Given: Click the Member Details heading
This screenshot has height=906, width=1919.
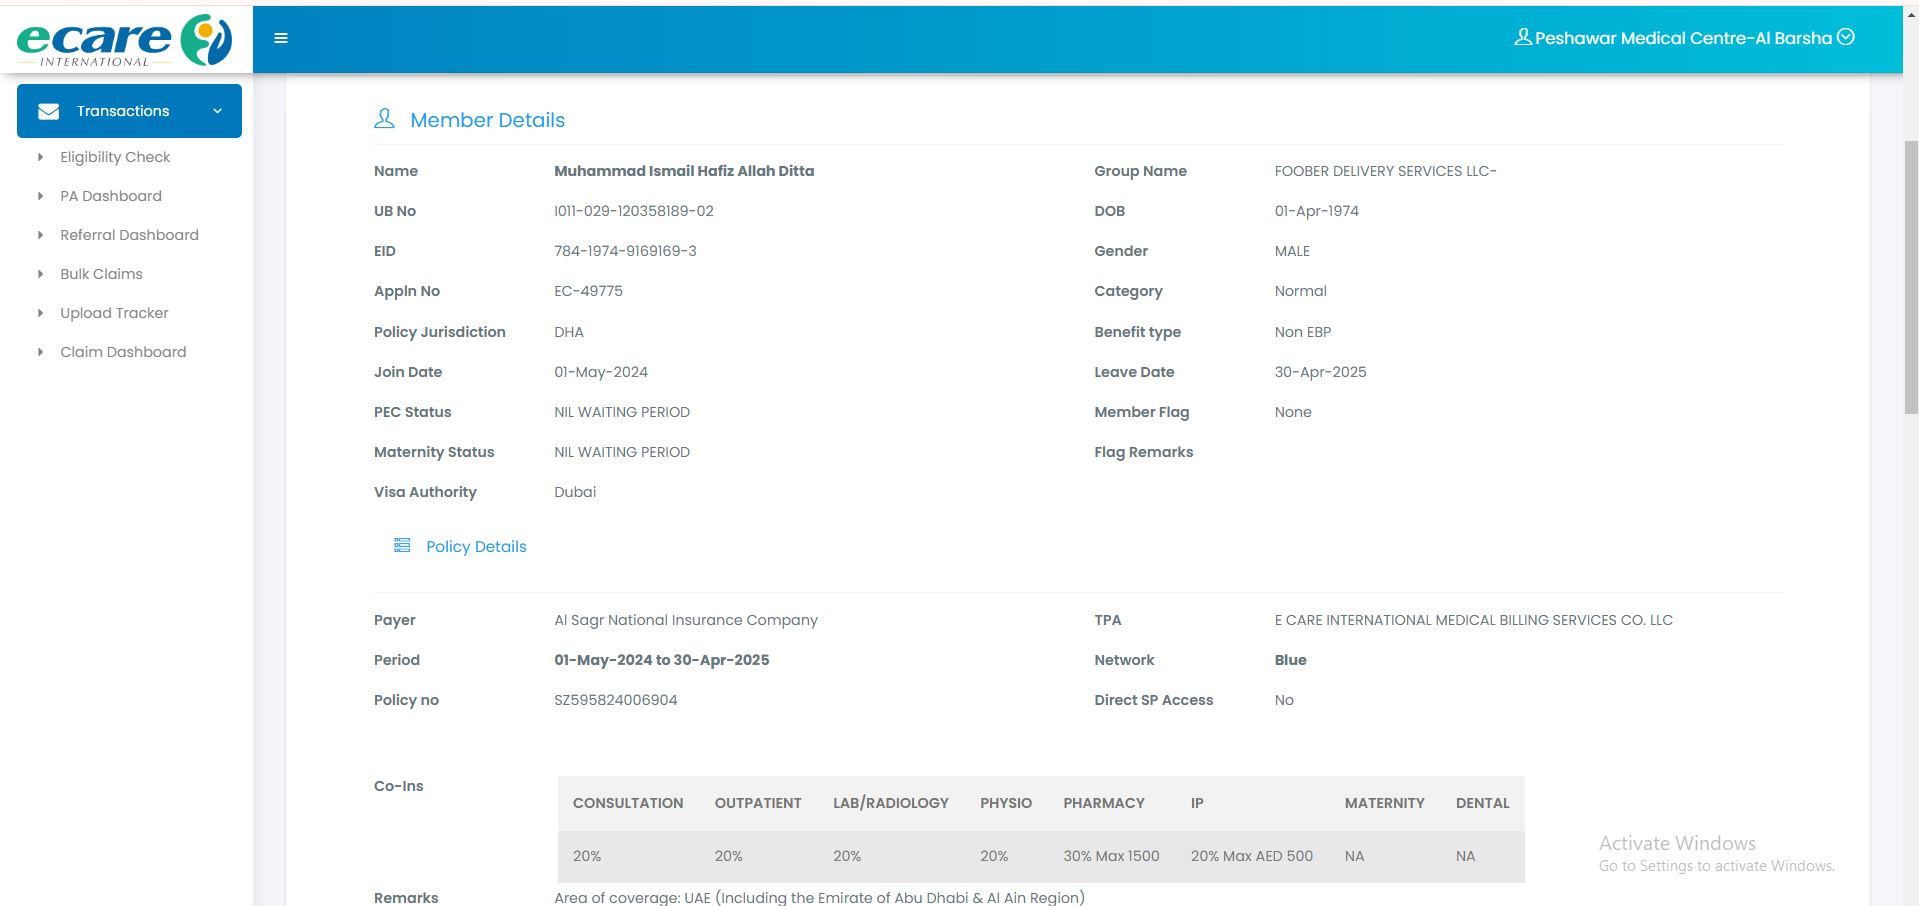Looking at the screenshot, I should click(x=487, y=120).
